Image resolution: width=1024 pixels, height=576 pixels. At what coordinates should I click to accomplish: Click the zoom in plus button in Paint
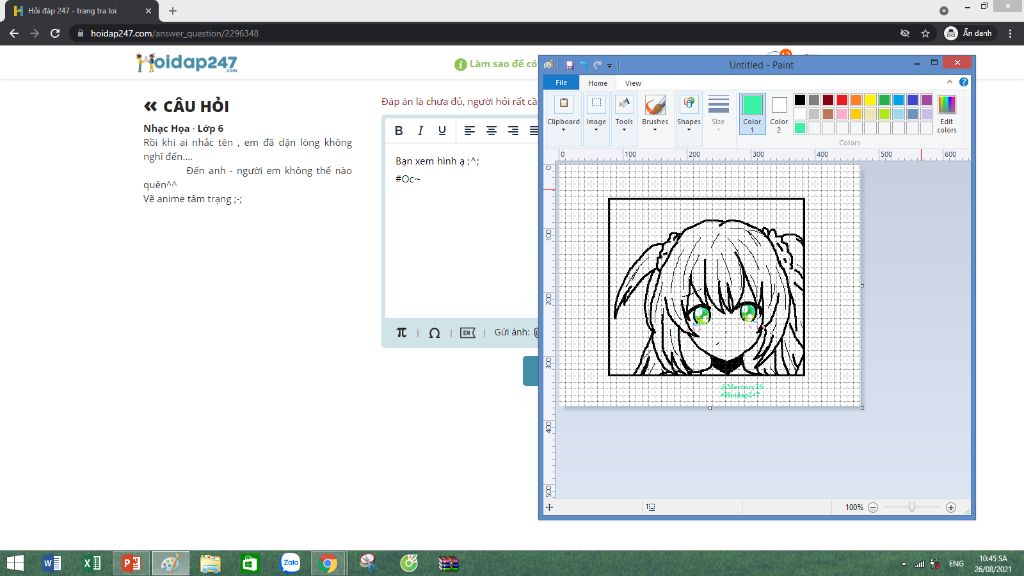pos(951,507)
